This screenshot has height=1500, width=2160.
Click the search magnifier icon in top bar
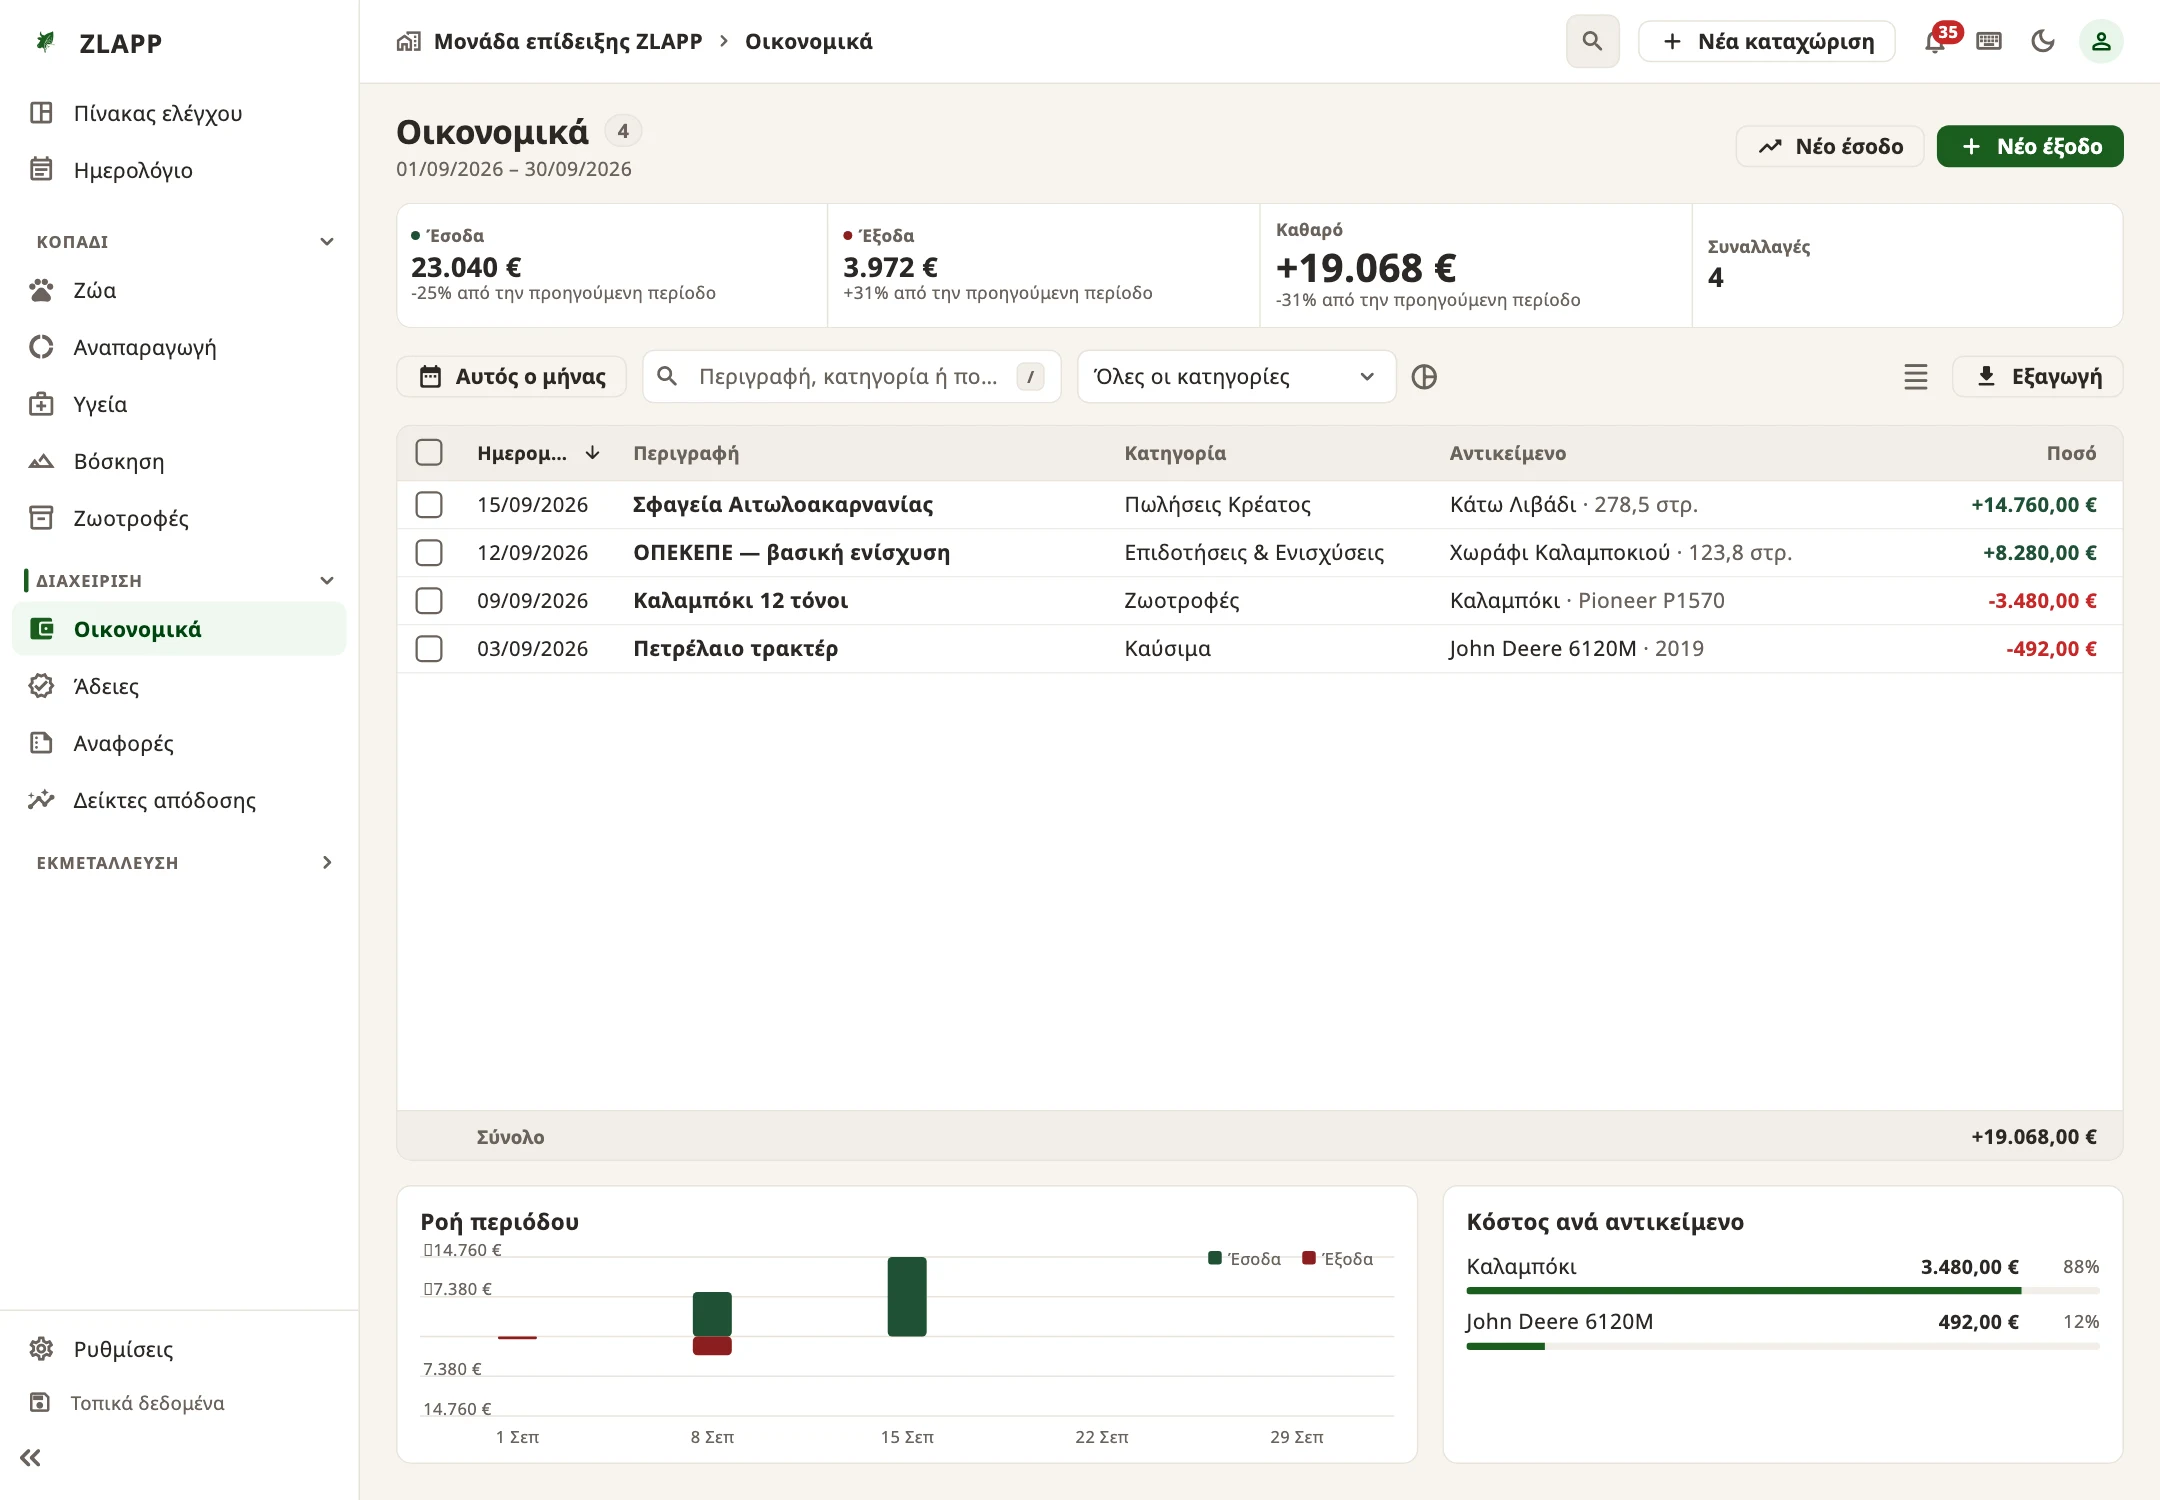coord(1592,41)
